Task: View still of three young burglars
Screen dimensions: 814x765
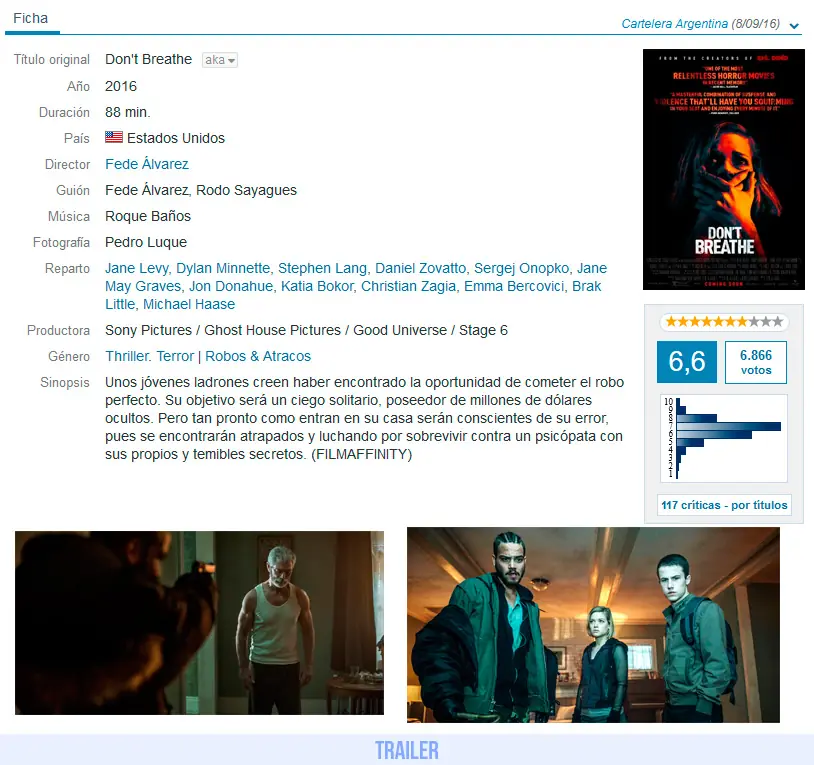Action: 593,625
